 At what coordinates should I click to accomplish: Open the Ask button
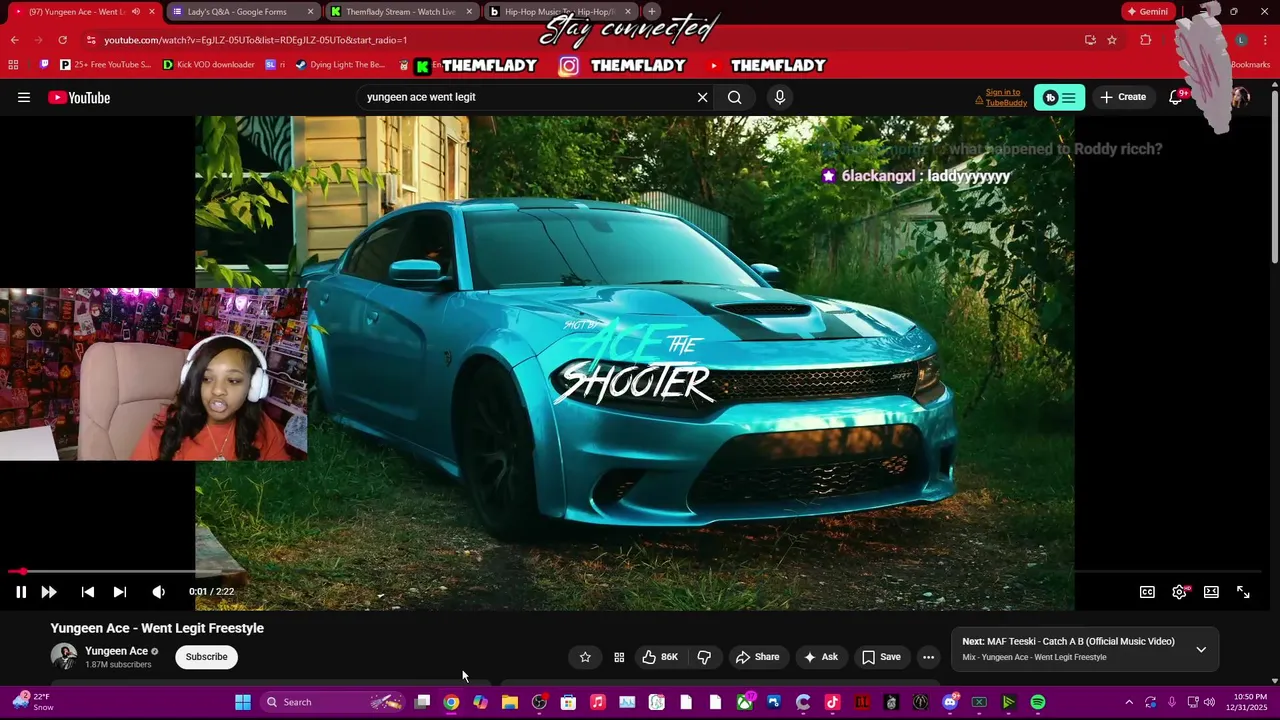pos(820,657)
